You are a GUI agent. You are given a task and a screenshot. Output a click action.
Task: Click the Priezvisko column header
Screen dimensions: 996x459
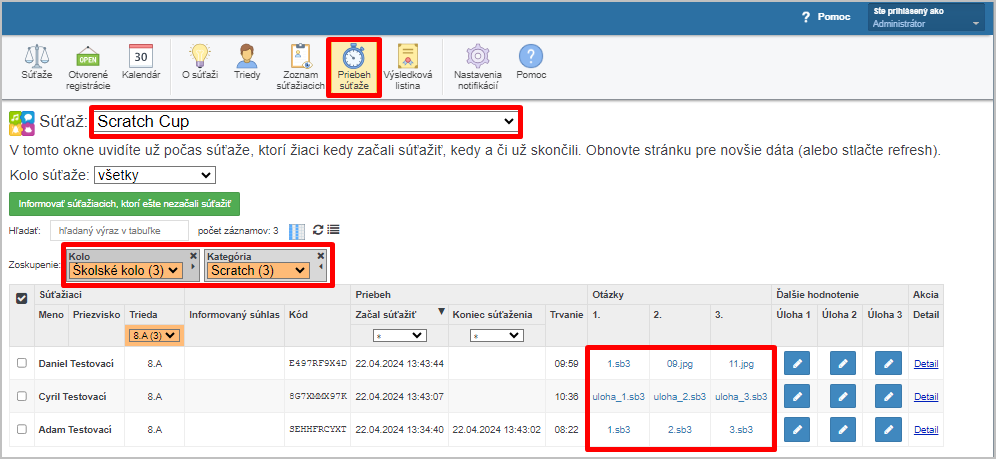[x=95, y=314]
